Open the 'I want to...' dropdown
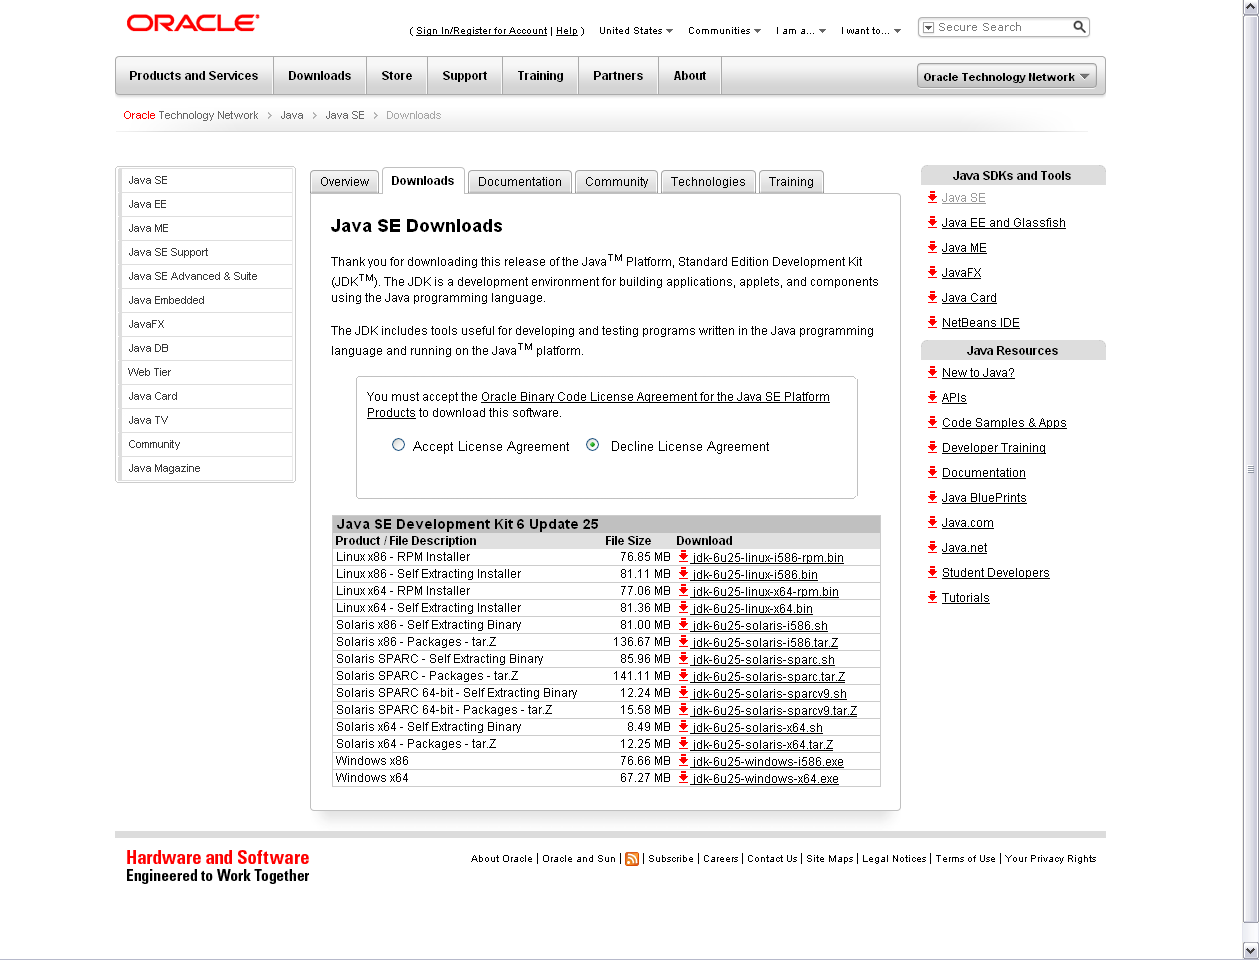 click(x=870, y=31)
